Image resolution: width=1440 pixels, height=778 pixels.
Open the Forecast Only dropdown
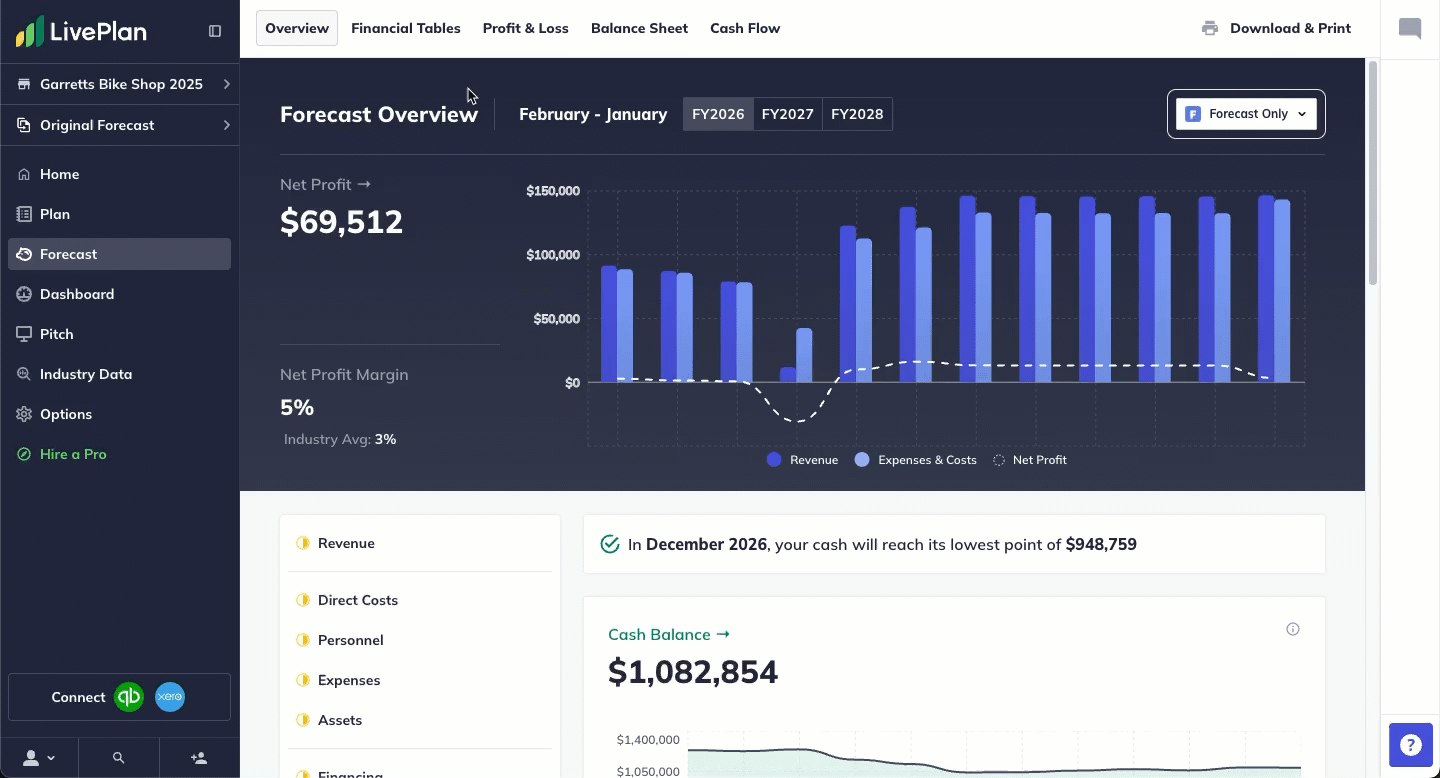tap(1246, 113)
